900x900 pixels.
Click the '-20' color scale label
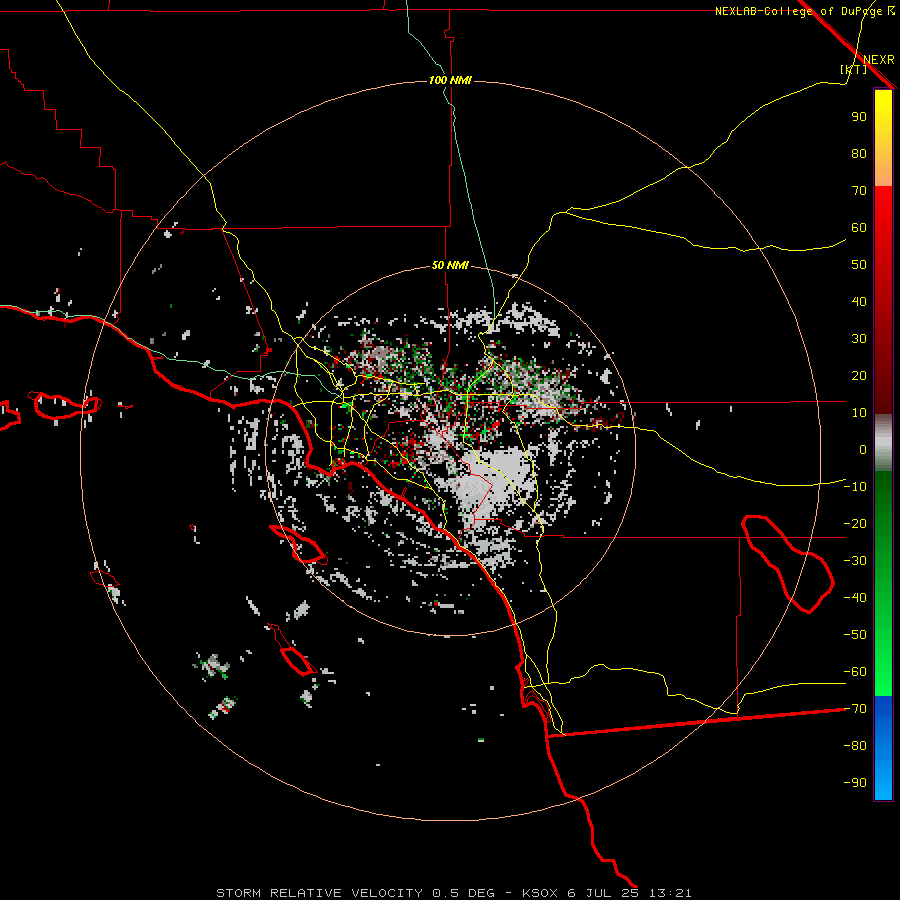[855, 524]
